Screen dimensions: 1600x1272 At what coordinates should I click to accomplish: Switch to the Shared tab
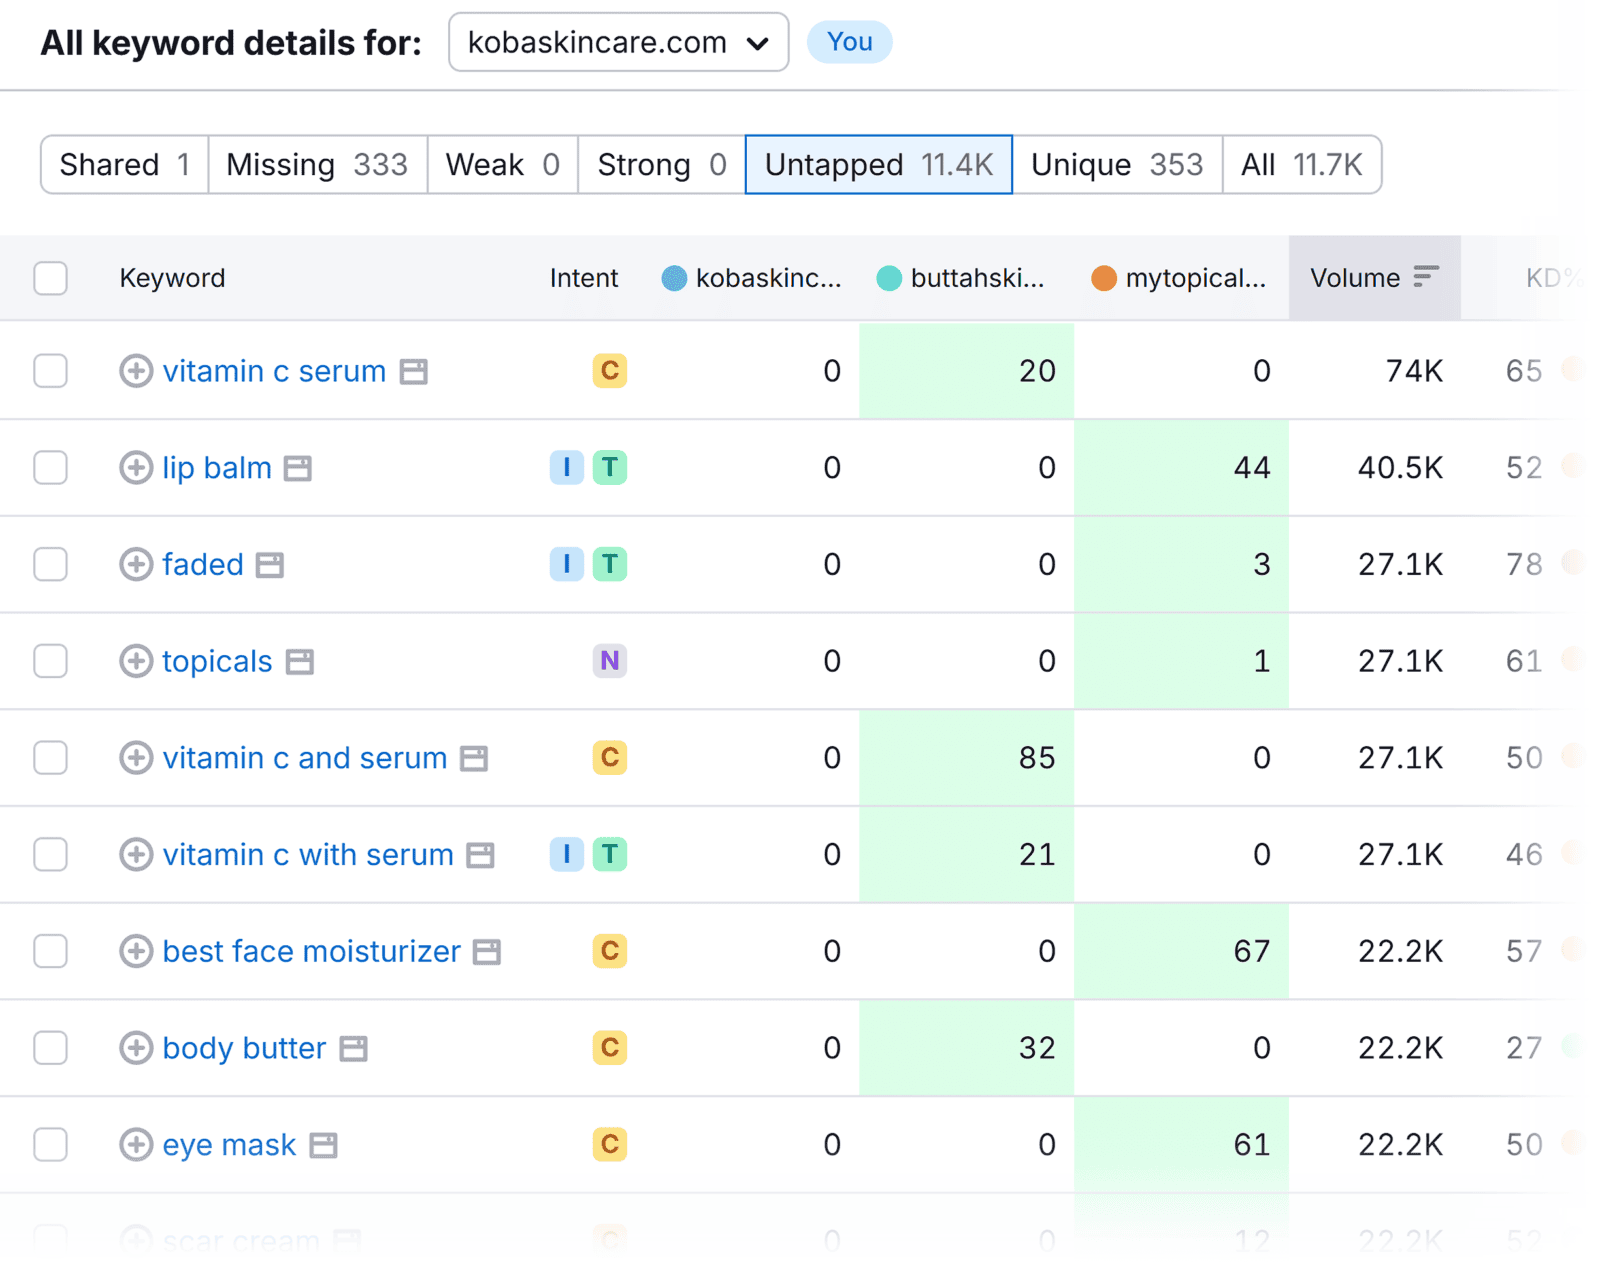point(125,164)
